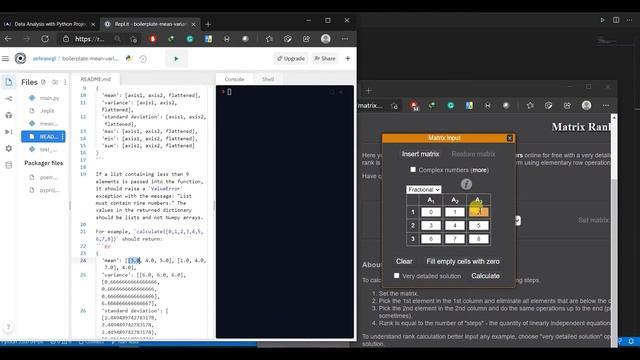
Task: Open Grammarly extension in the matrix browser
Action: tap(451, 105)
